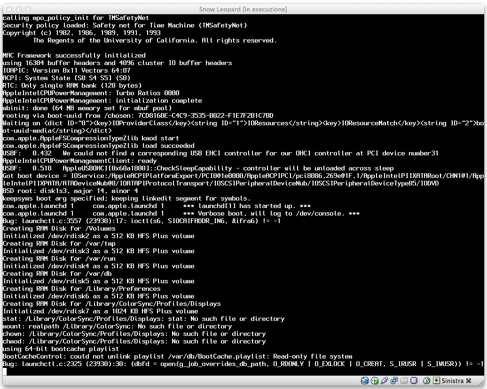Close the Snow Leopard VM window

click(x=10, y=9)
